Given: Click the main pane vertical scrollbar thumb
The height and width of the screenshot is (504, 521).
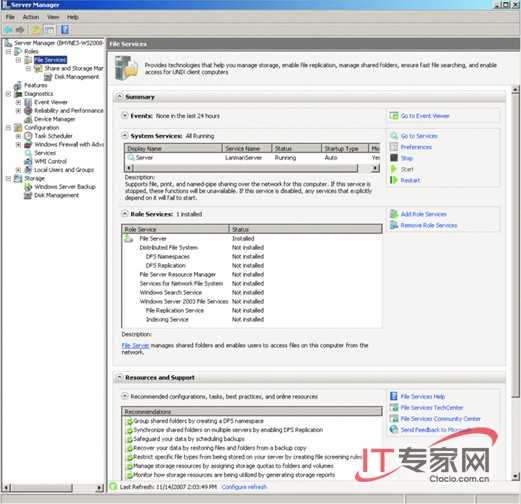Looking at the screenshot, I should click(515, 245).
